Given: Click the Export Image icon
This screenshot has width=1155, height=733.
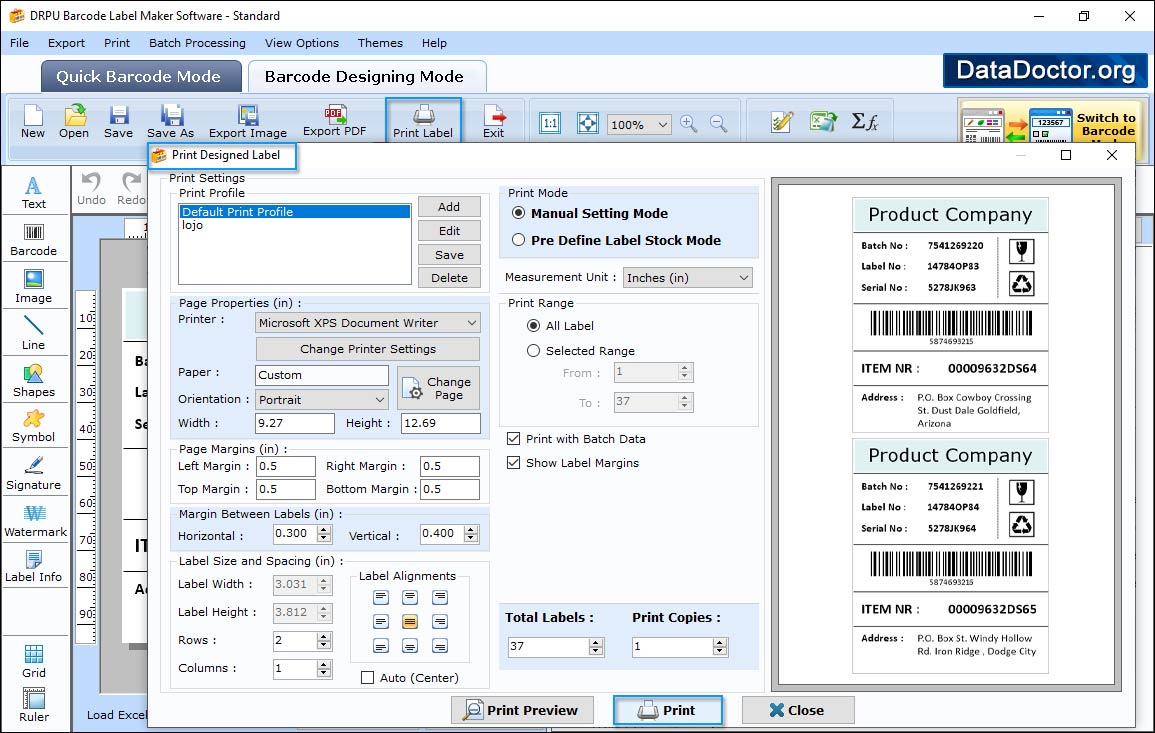Looking at the screenshot, I should [x=248, y=122].
